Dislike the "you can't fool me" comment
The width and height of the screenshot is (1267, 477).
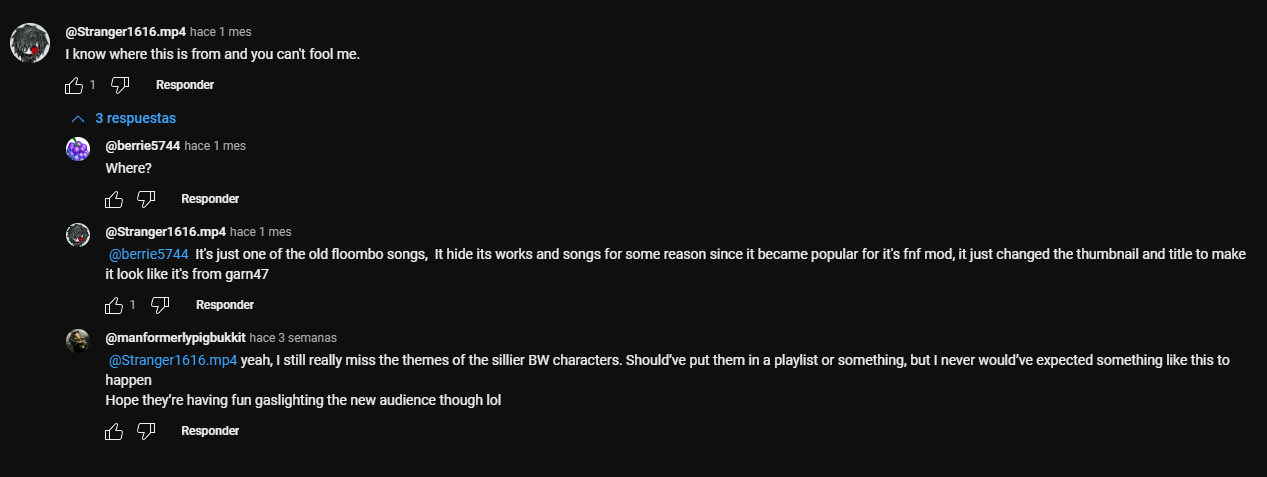[120, 85]
